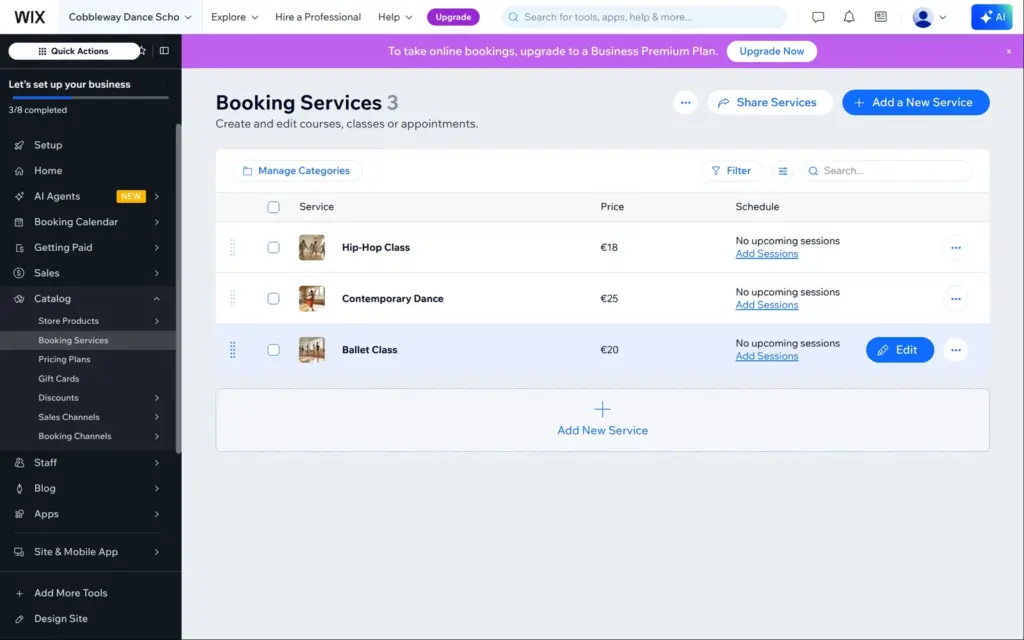The height and width of the screenshot is (640, 1024).
Task: Collapse the sidebar using the panel icon
Action: click(165, 51)
